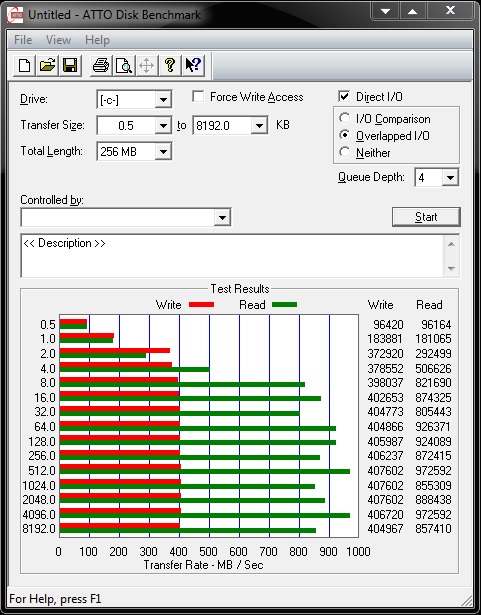Click the 'Transfer Rate - MB / Sec' axis label
Image resolution: width=481 pixels, height=615 pixels.
point(203,565)
